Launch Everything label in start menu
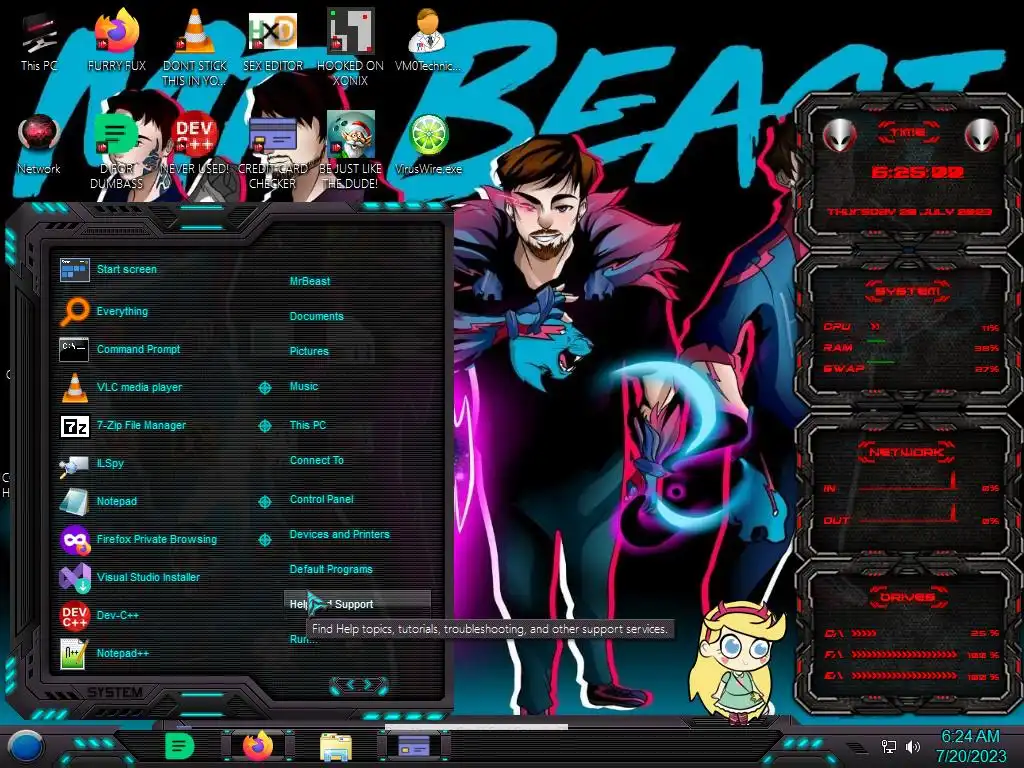 [x=122, y=312]
